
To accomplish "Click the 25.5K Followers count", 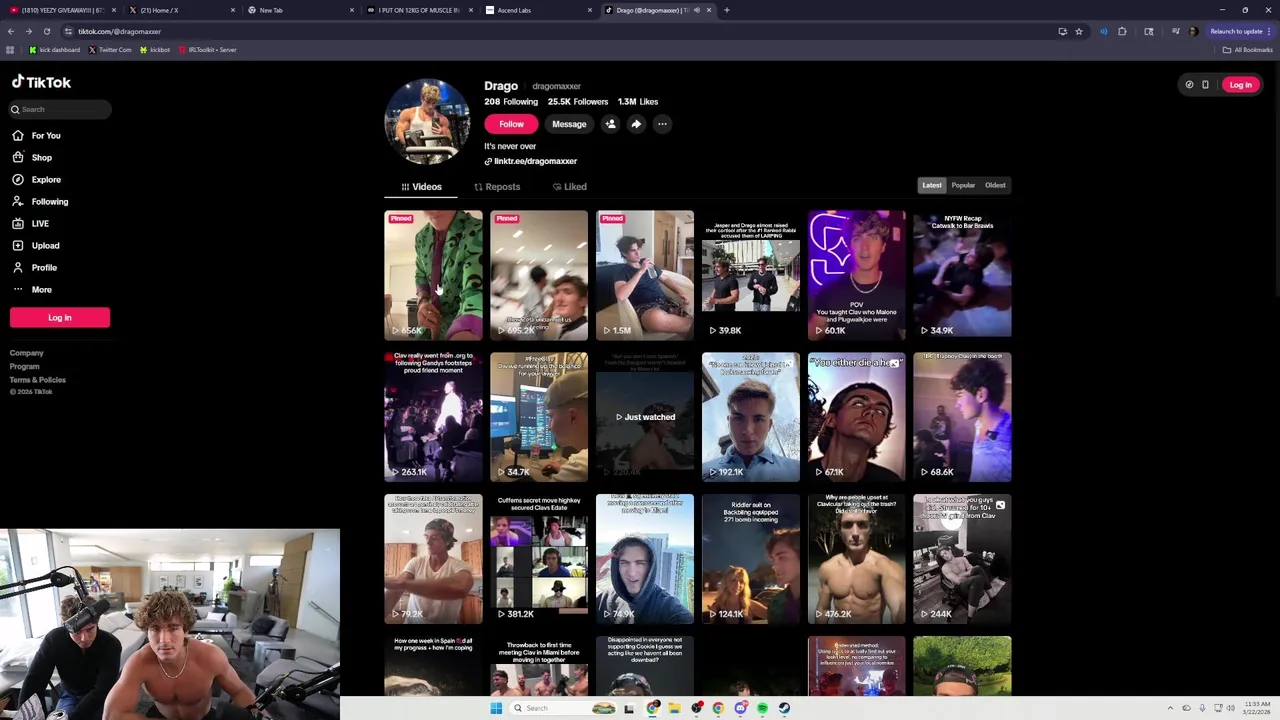I will (578, 102).
